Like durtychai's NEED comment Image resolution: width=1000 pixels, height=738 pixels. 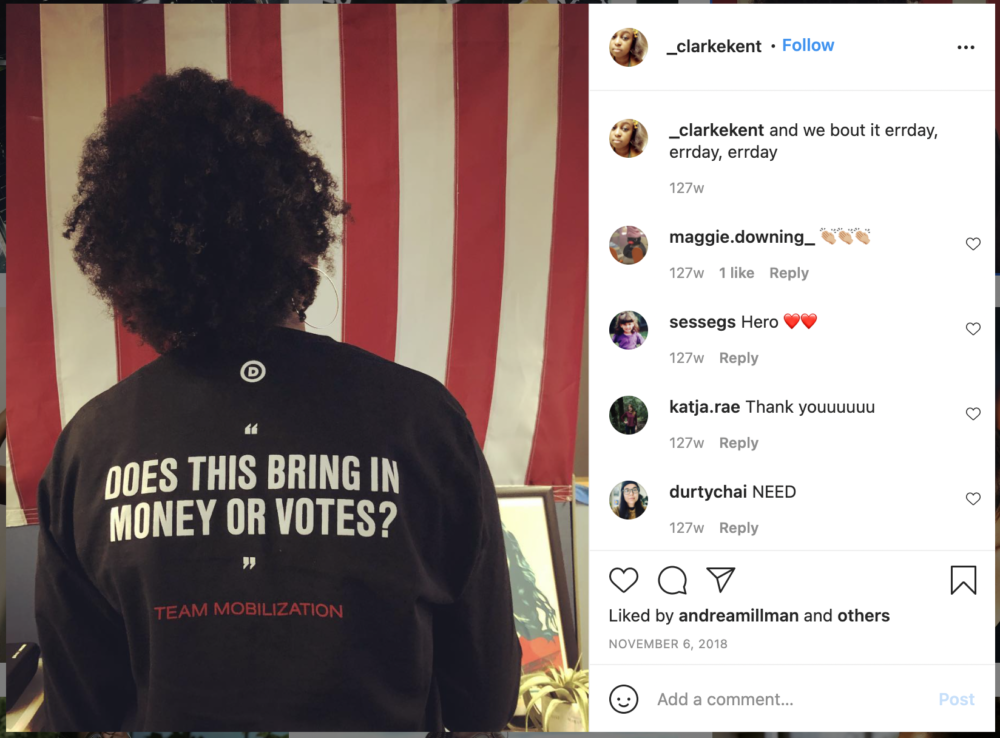[973, 498]
